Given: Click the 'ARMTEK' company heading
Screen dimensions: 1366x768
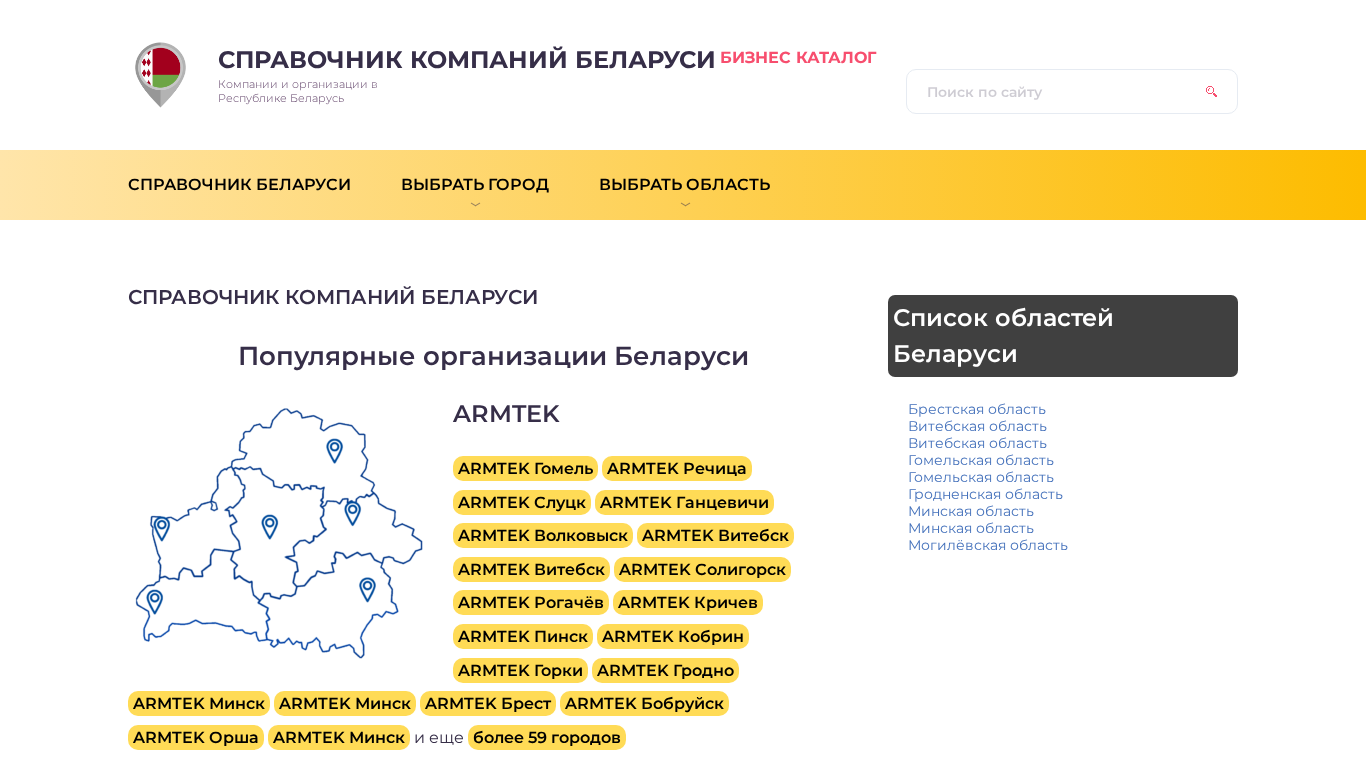Looking at the screenshot, I should pos(506,414).
